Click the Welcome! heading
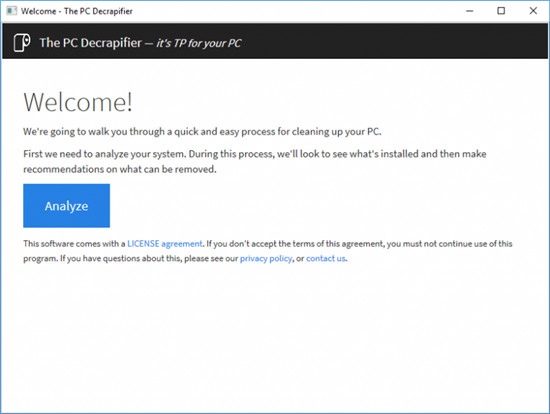The height and width of the screenshot is (414, 550). (78, 102)
